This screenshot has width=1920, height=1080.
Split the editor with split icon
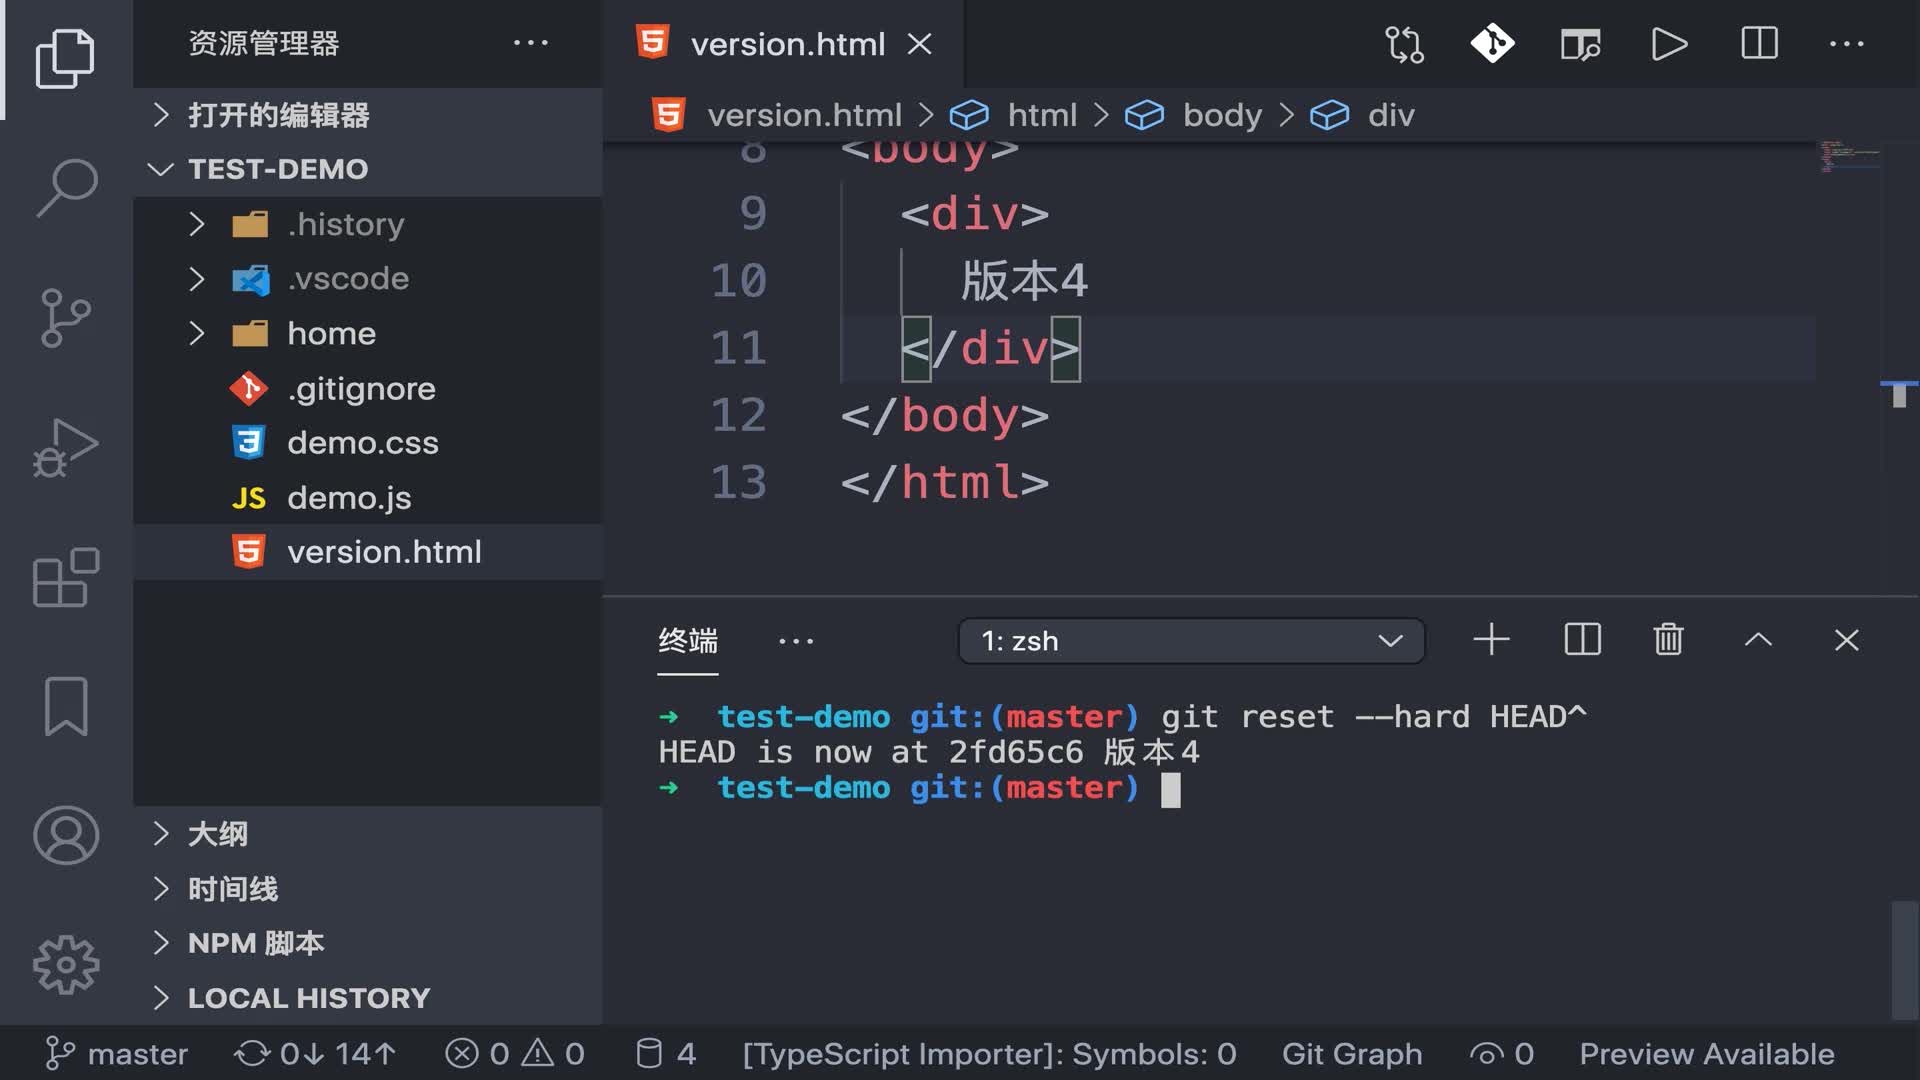1759,44
